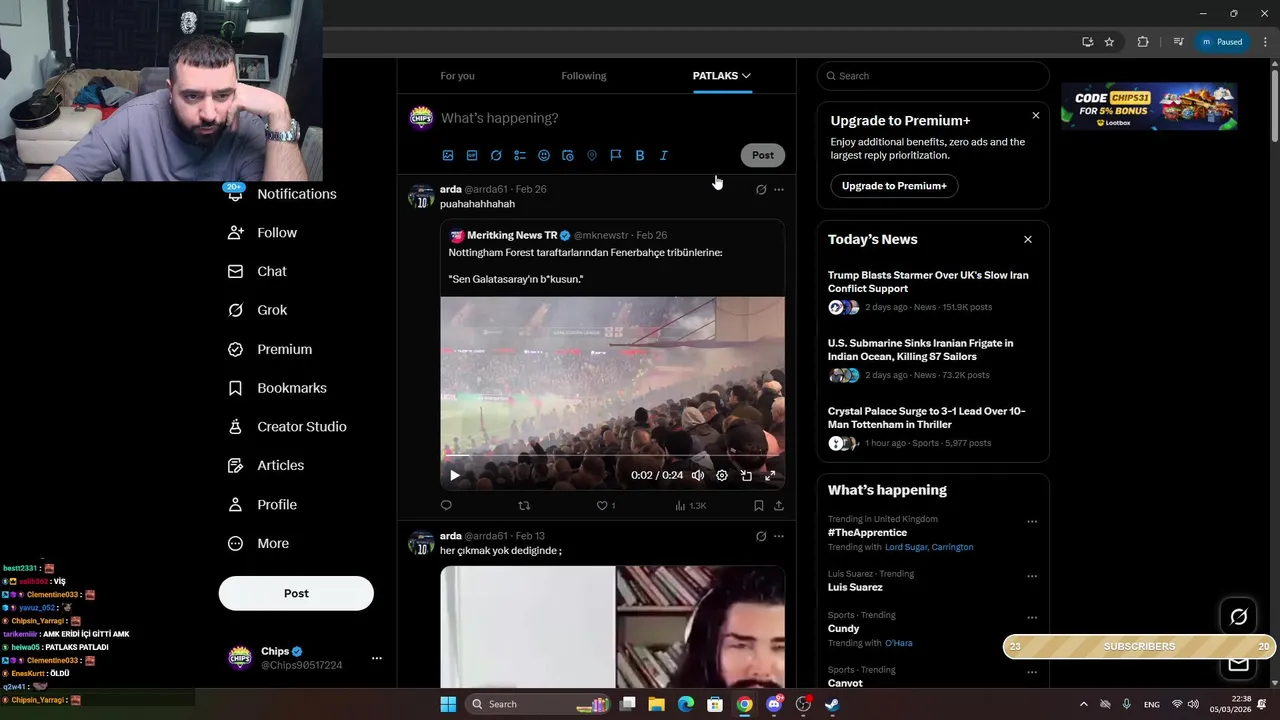Open the Grok enhance icon in composer
The height and width of the screenshot is (720, 1280).
(x=496, y=155)
